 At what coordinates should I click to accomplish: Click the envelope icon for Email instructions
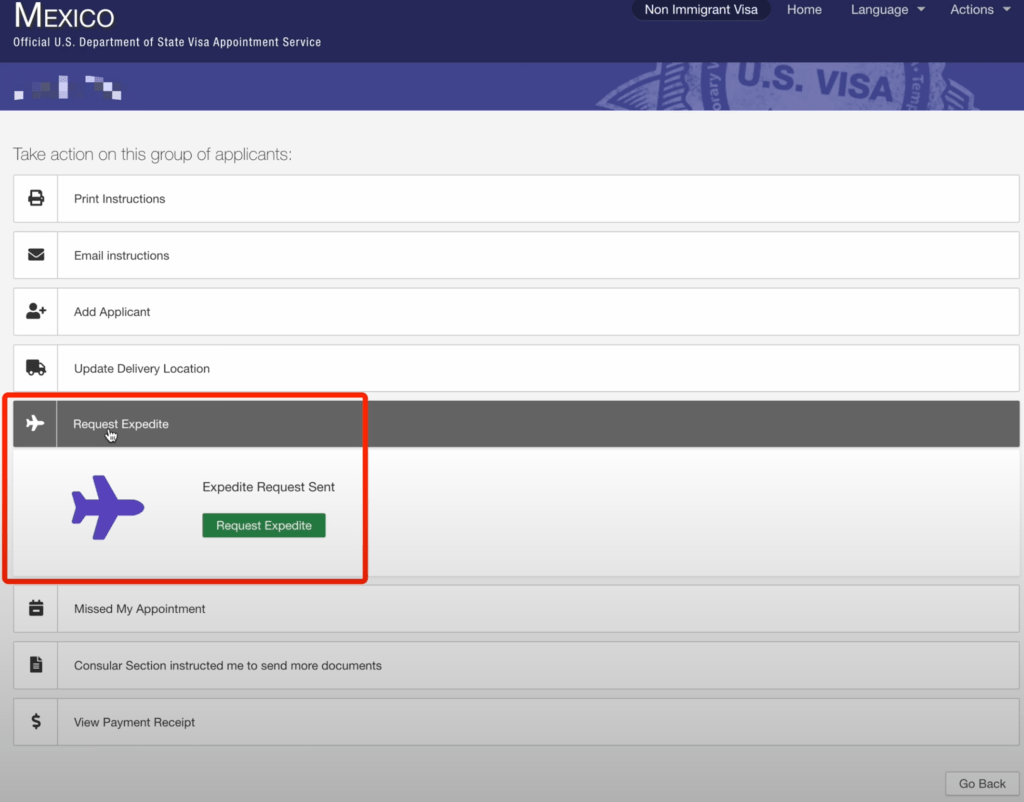(36, 255)
